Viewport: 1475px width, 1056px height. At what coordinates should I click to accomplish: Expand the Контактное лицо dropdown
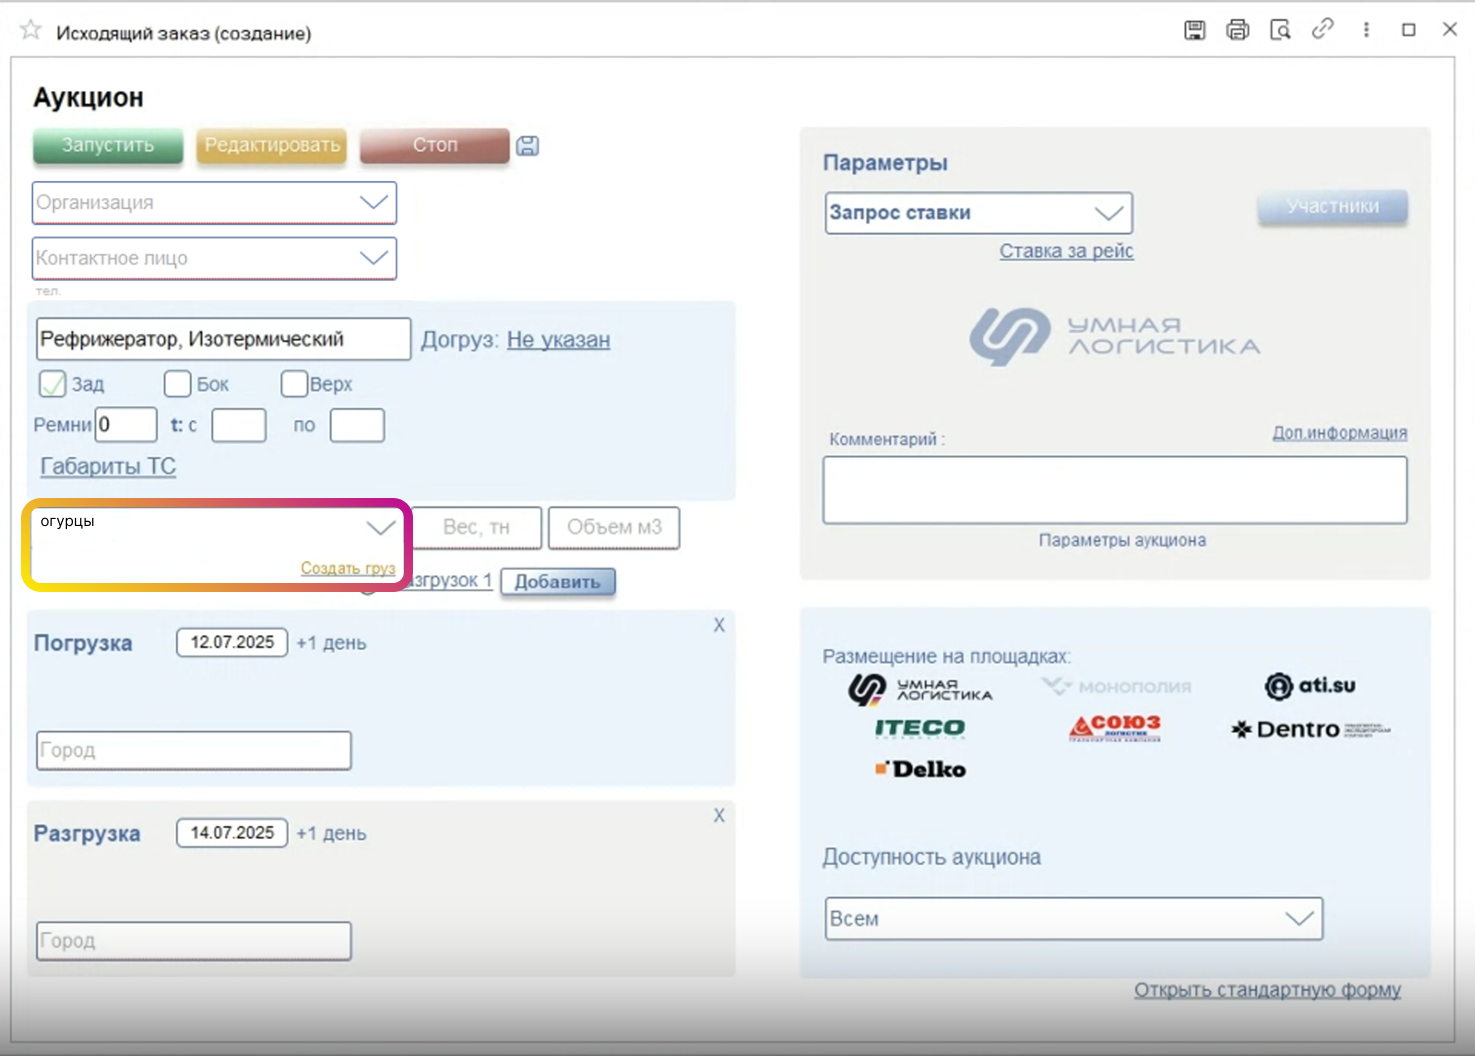[x=374, y=258]
